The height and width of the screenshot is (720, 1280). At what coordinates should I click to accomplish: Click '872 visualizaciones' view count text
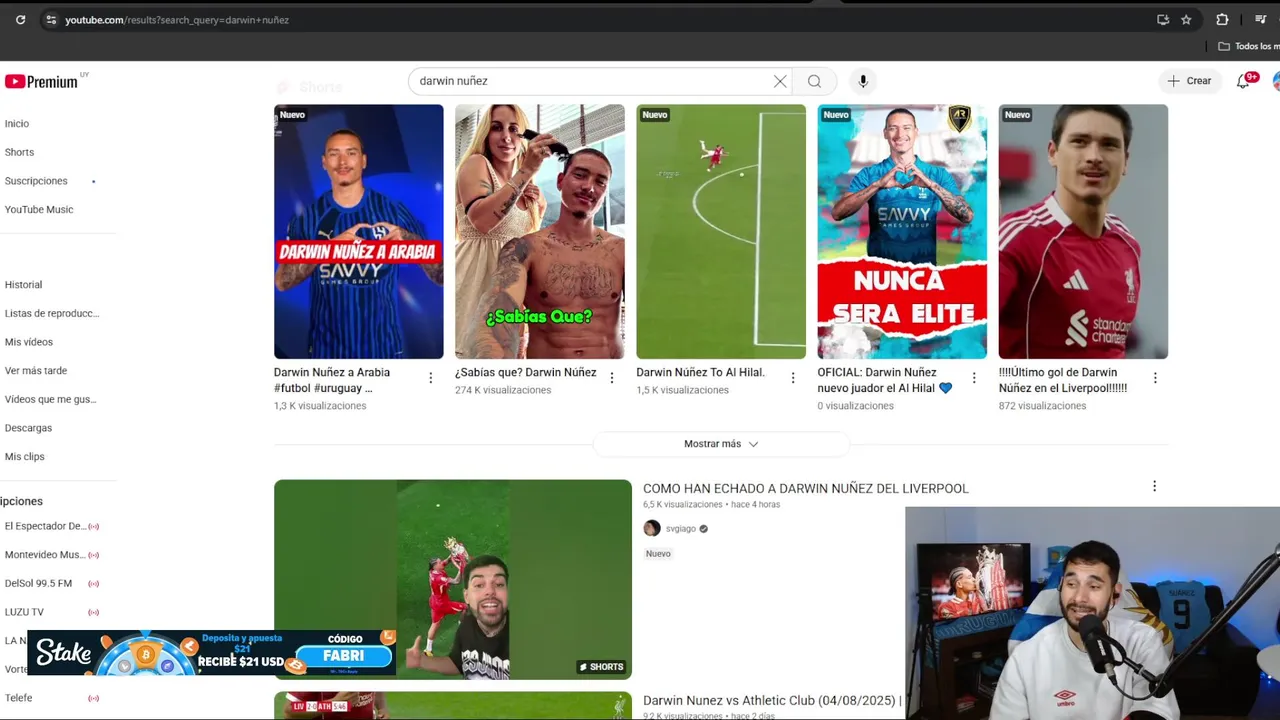click(1042, 406)
